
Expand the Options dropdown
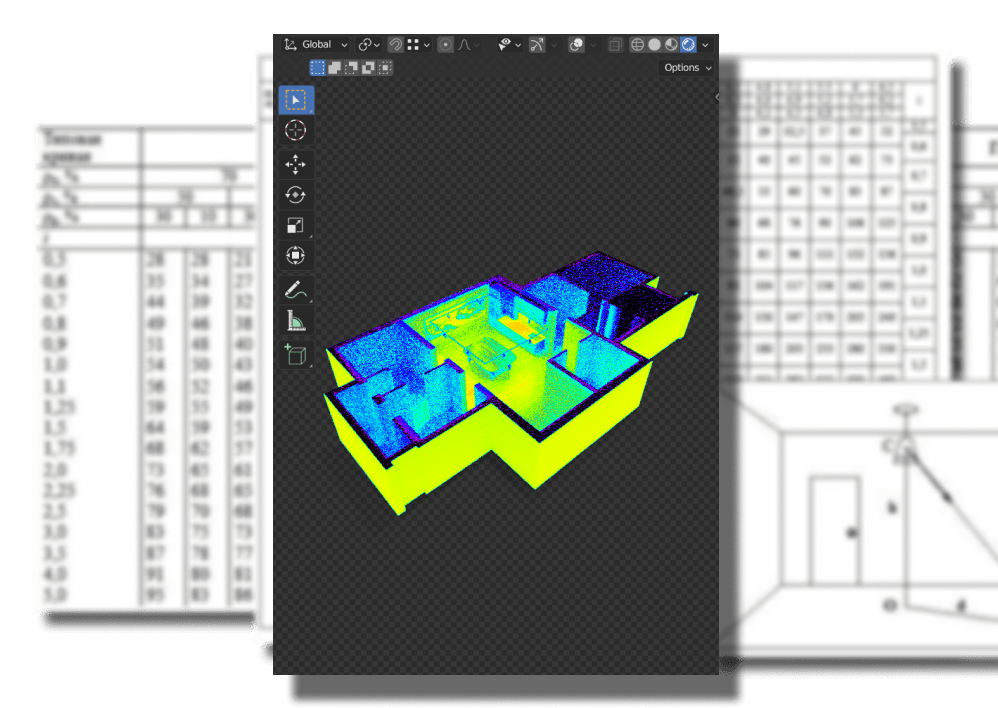coord(688,68)
